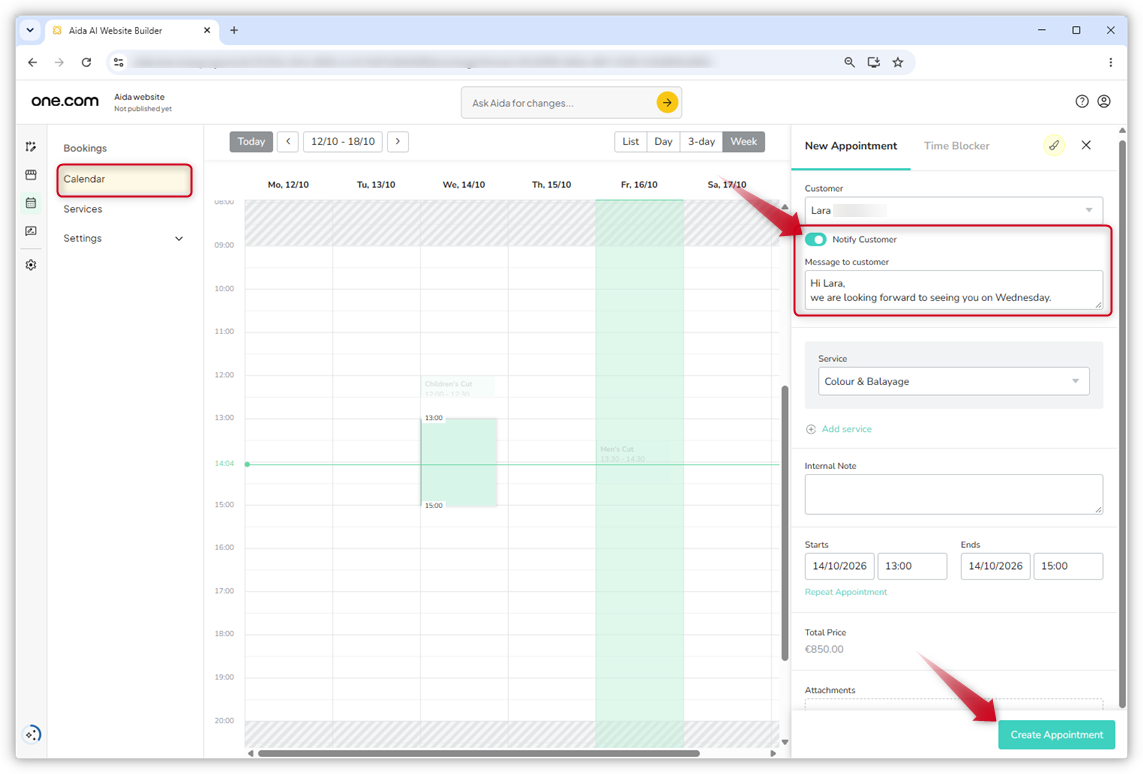Go to next week arrow
Screen dimensions: 1143x774
398,141
